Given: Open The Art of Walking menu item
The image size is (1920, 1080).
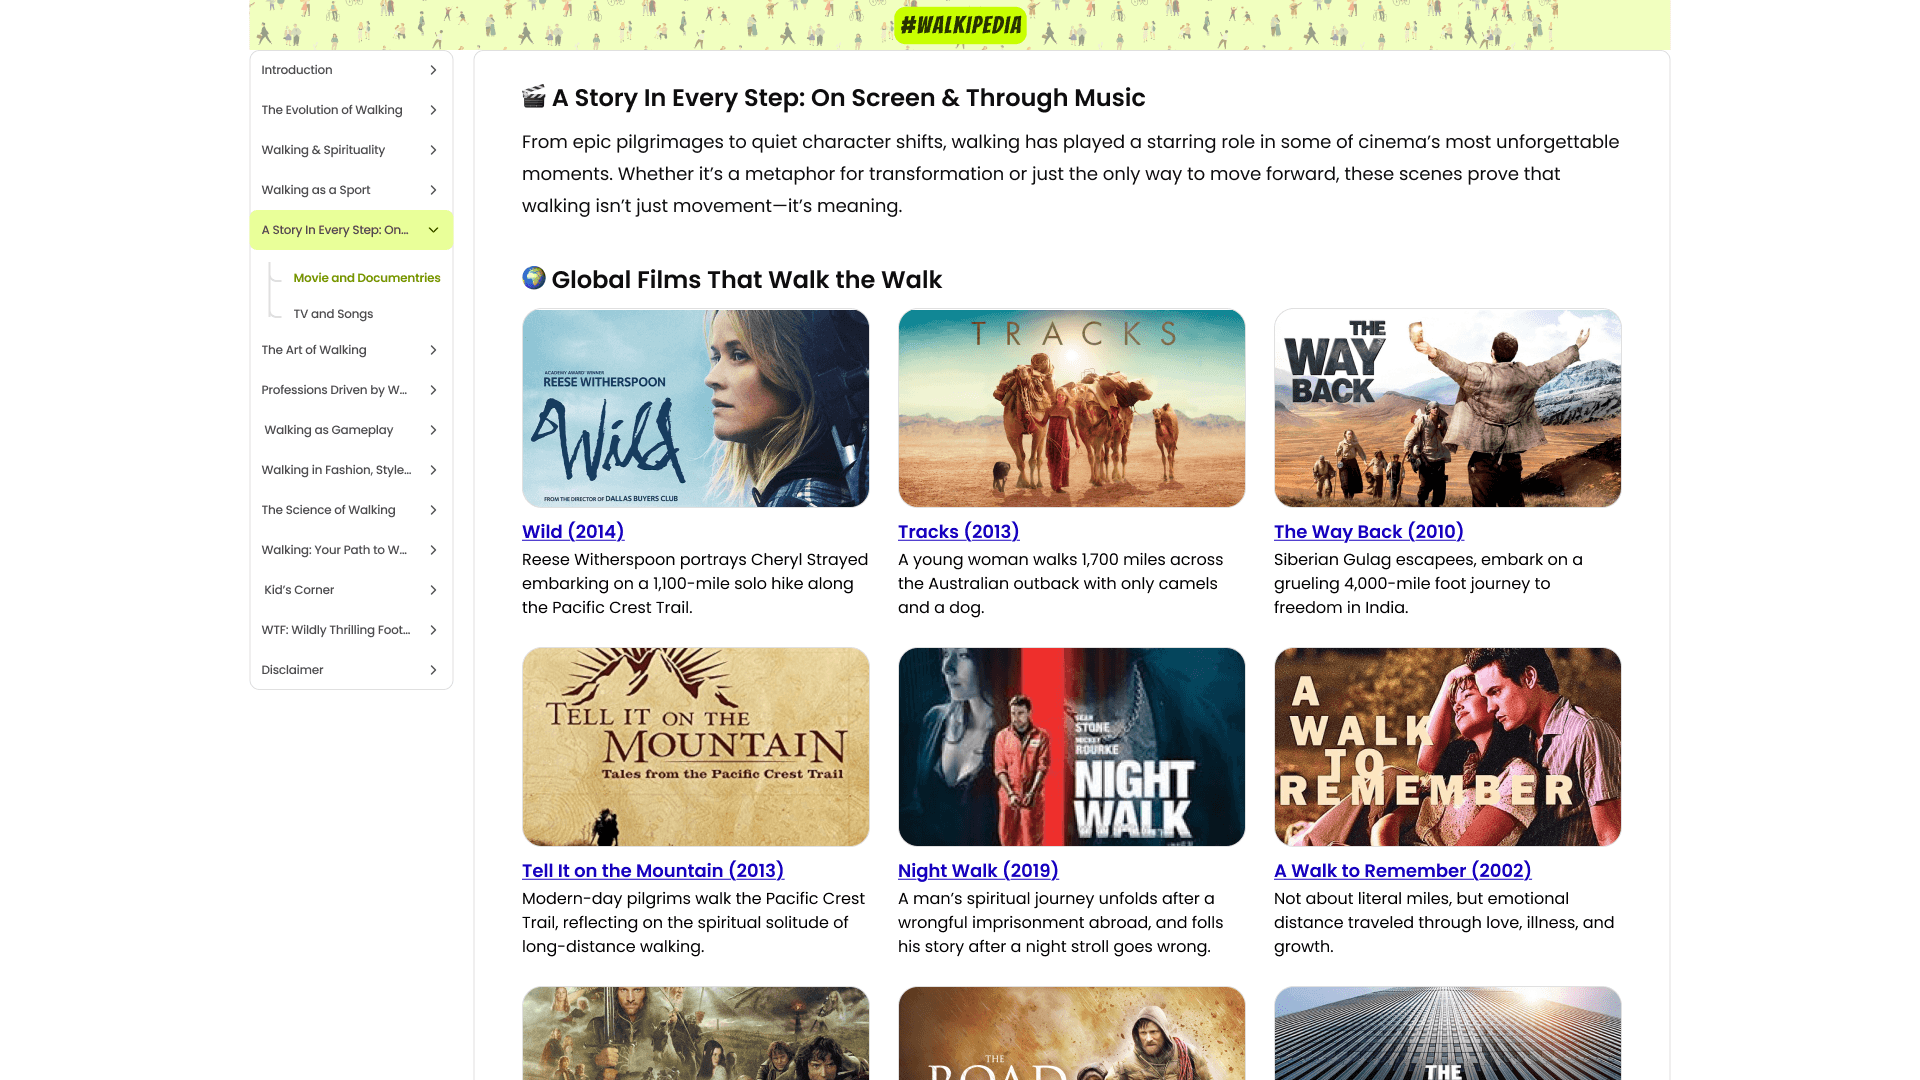Looking at the screenshot, I should (x=314, y=350).
